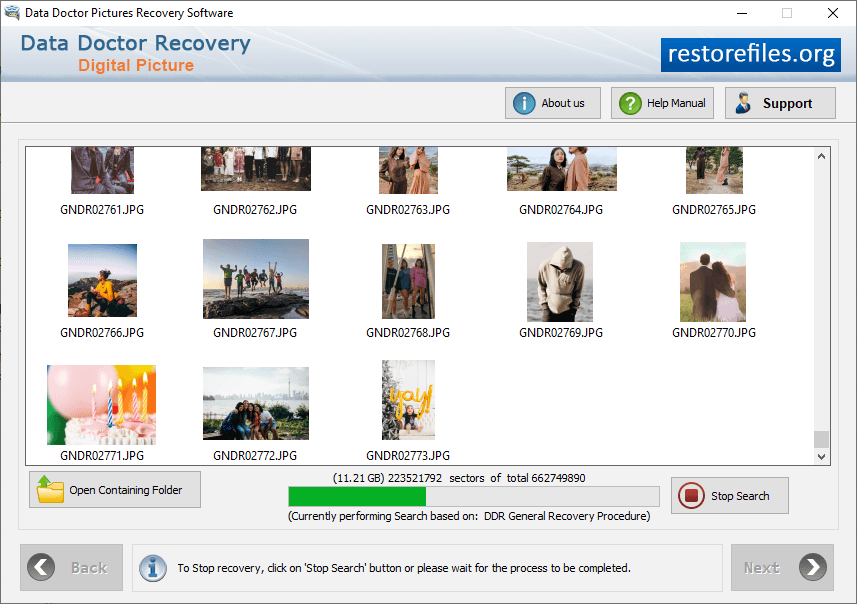The width and height of the screenshot is (857, 604).
Task: Click the vertical scrollbar thumb
Action: [x=821, y=439]
